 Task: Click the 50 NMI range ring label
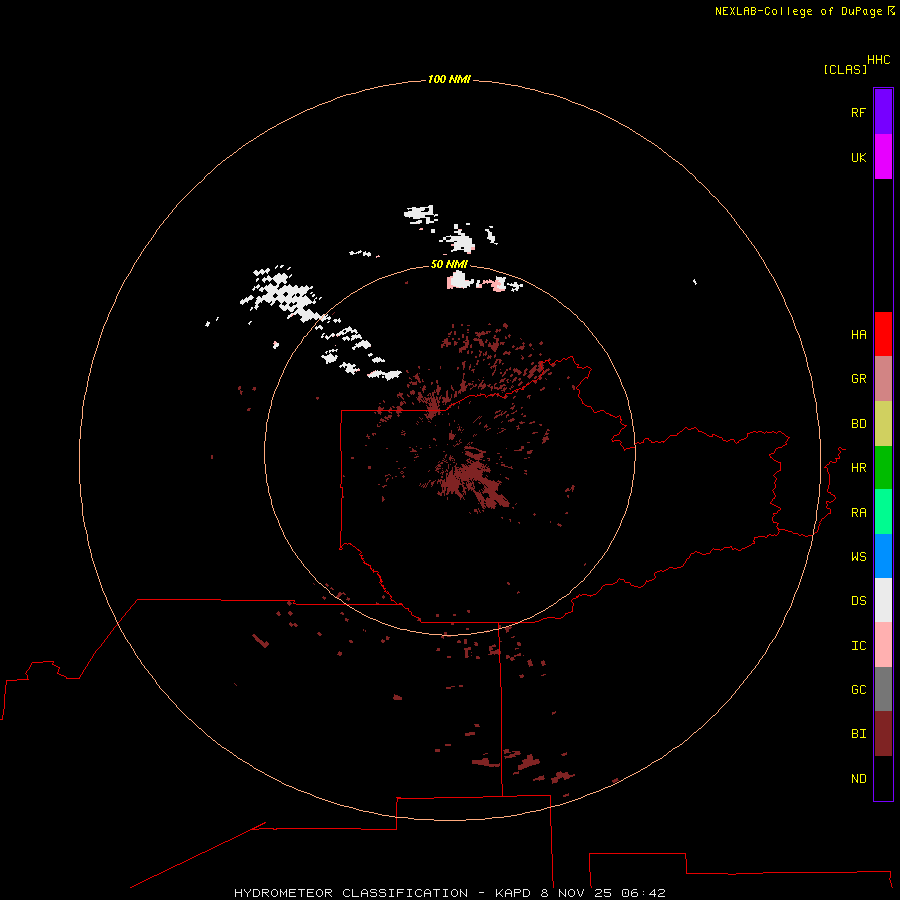click(449, 264)
